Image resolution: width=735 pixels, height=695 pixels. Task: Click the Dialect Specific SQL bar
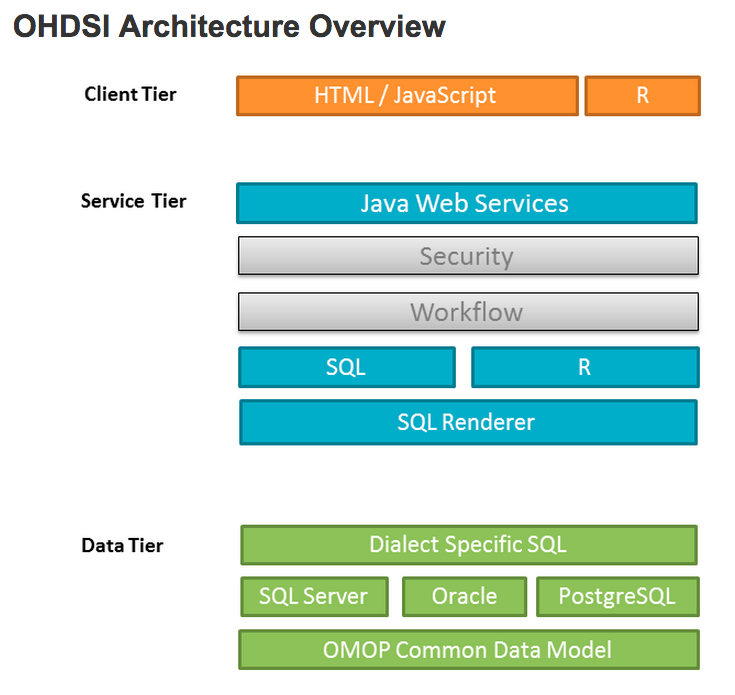468,545
